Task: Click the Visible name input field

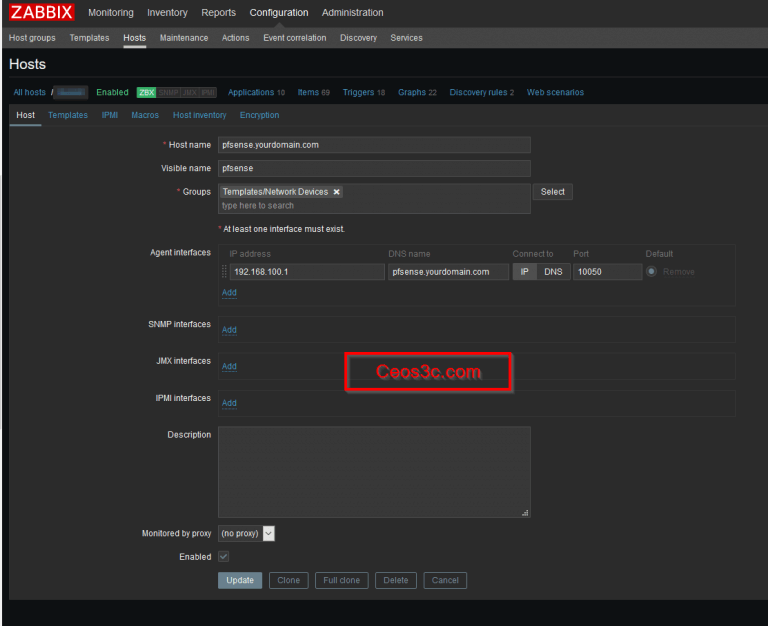Action: tap(374, 169)
